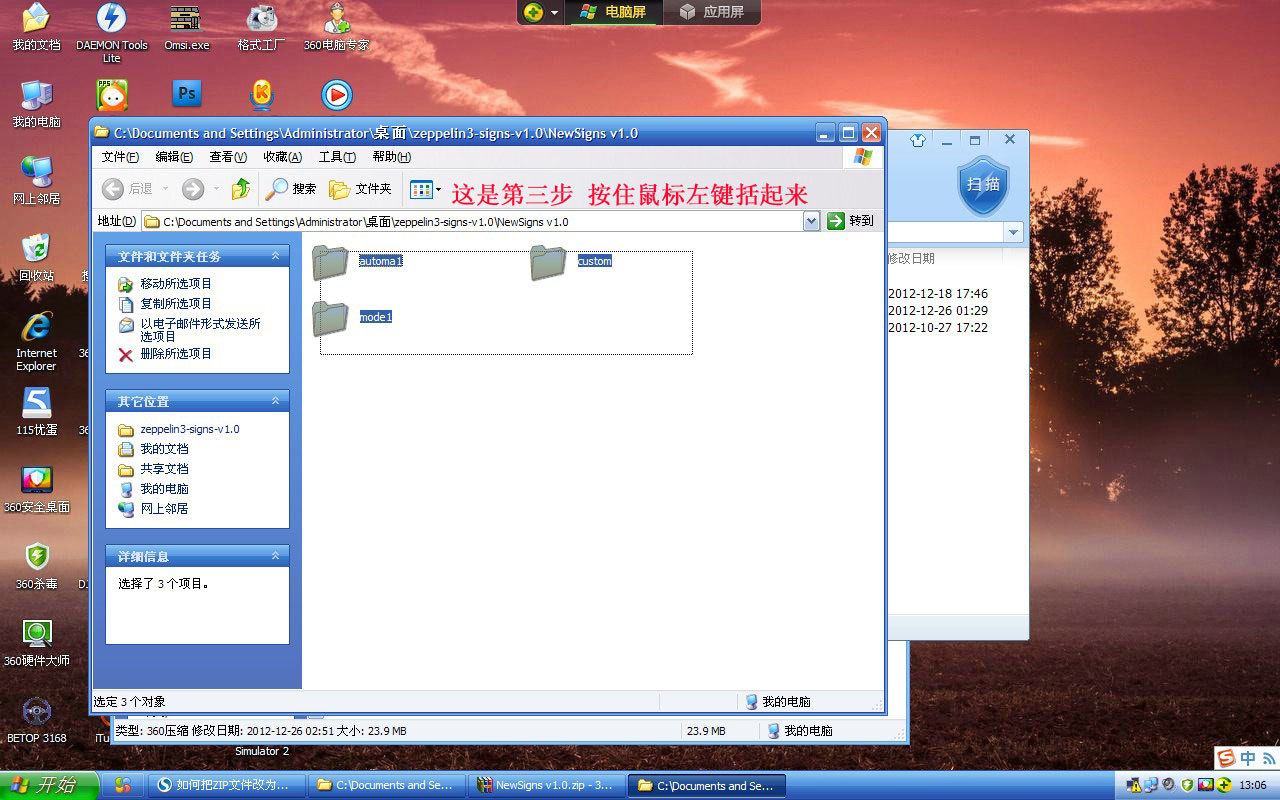Toggle the Sogou 中 input mode indicator
1280x800 pixels.
point(1247,758)
